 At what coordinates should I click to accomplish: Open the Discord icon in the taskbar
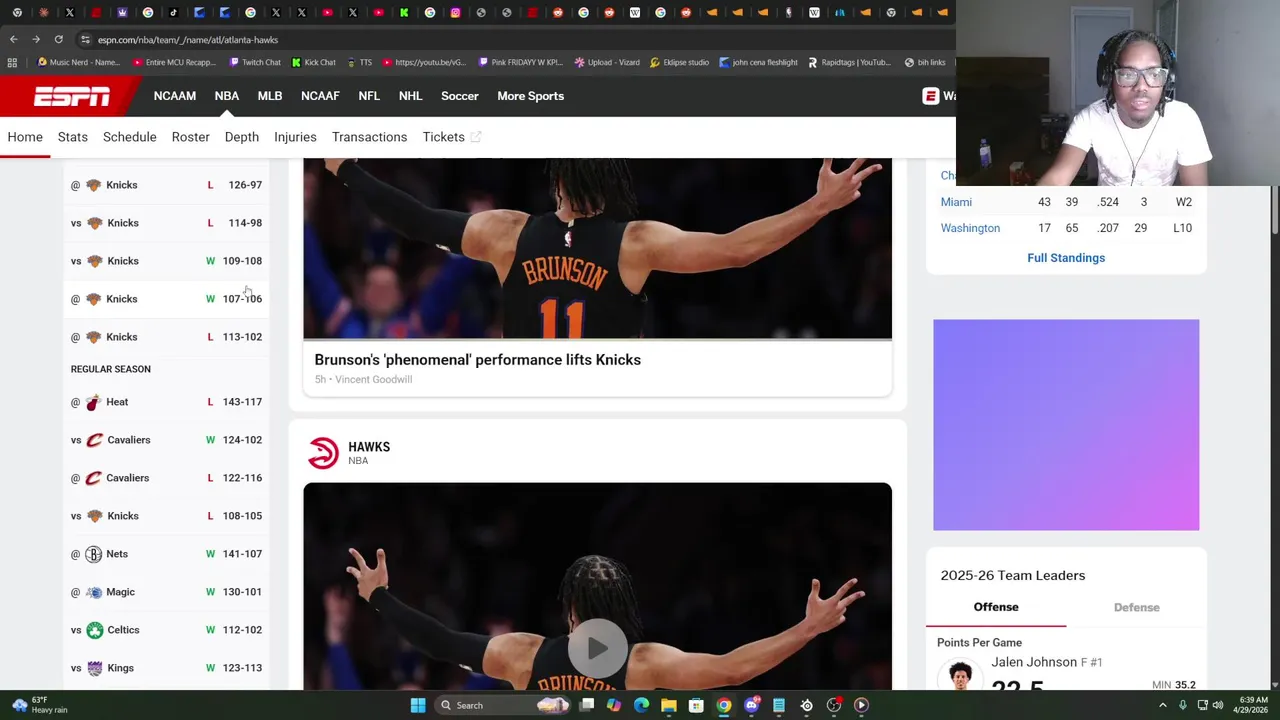(x=751, y=705)
